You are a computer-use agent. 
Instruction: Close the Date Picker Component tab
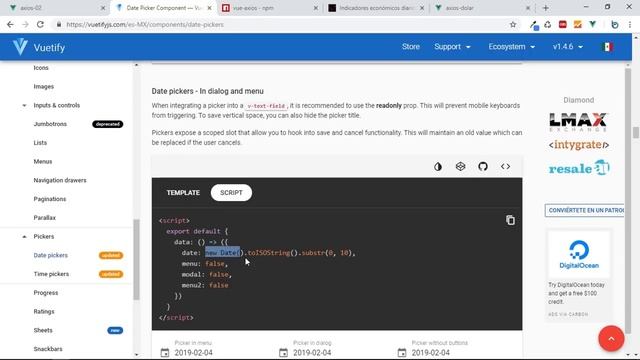209,8
